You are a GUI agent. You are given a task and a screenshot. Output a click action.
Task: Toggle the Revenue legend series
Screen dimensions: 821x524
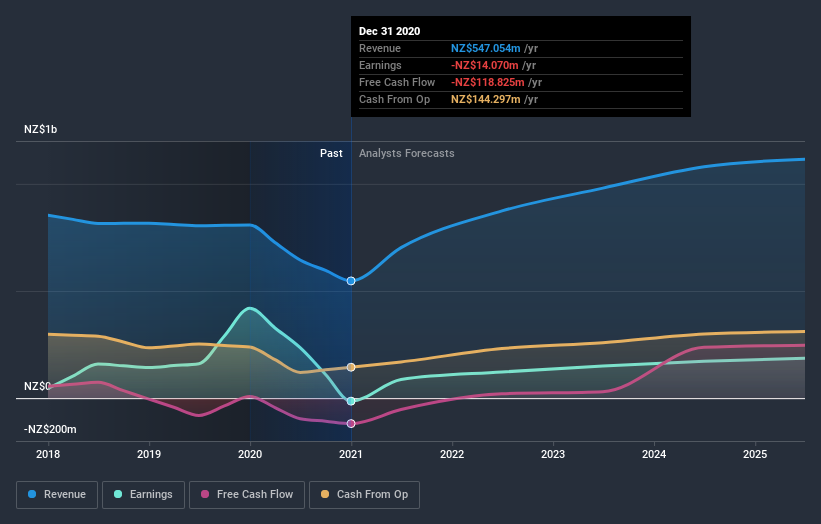click(x=57, y=495)
